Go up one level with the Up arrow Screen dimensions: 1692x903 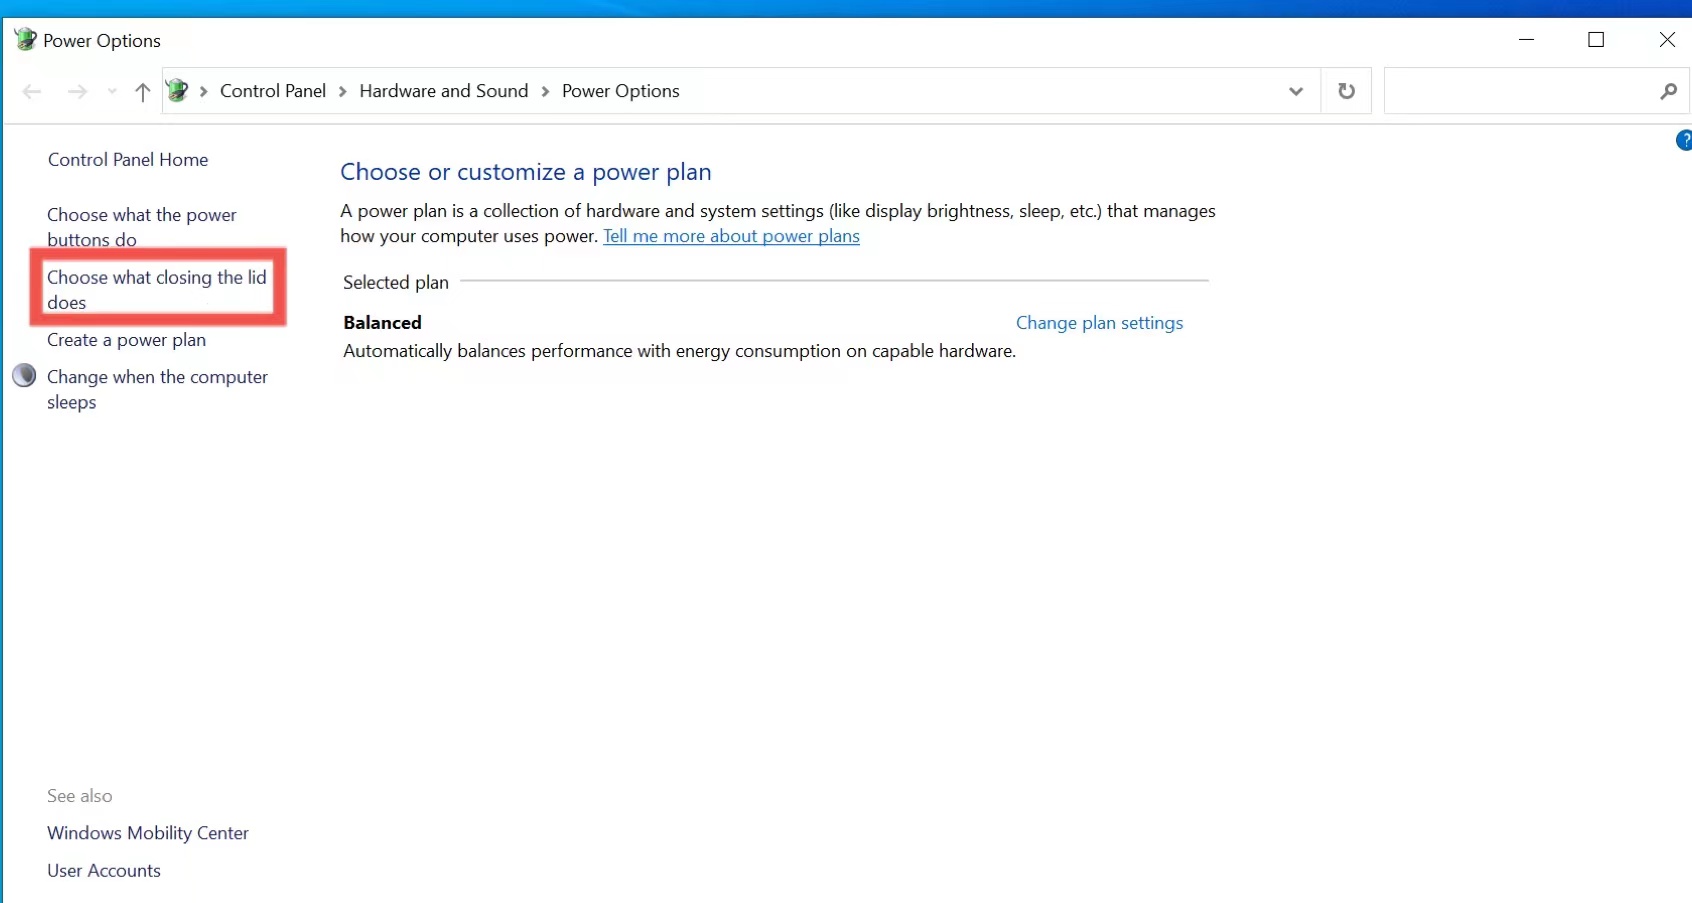(x=143, y=92)
